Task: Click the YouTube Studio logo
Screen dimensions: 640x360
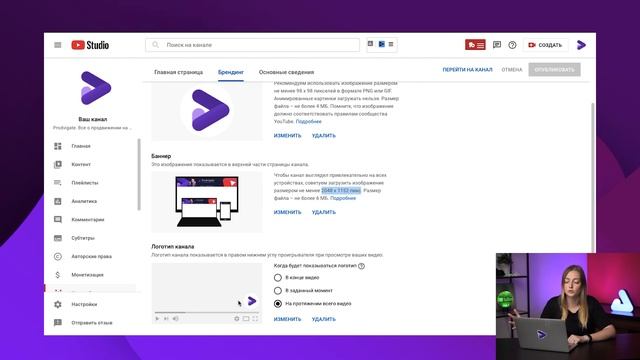Action: [x=90, y=45]
